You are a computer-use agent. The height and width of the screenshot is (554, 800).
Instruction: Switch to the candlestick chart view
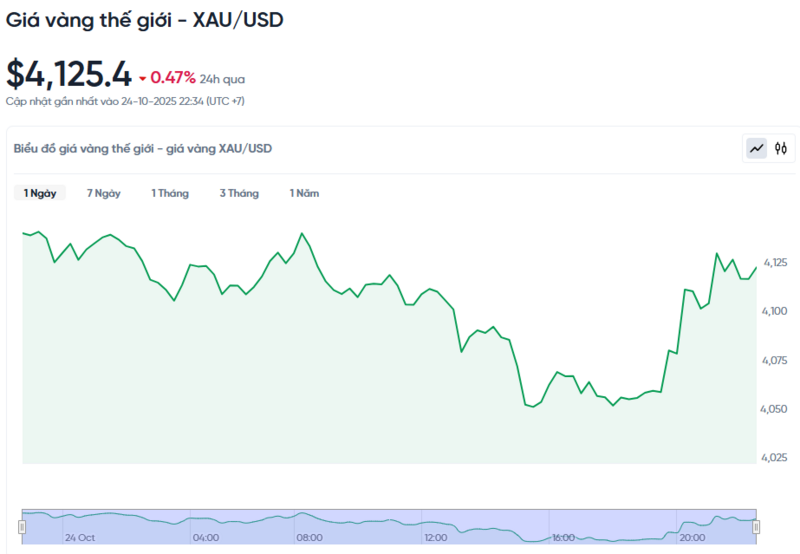coord(782,149)
